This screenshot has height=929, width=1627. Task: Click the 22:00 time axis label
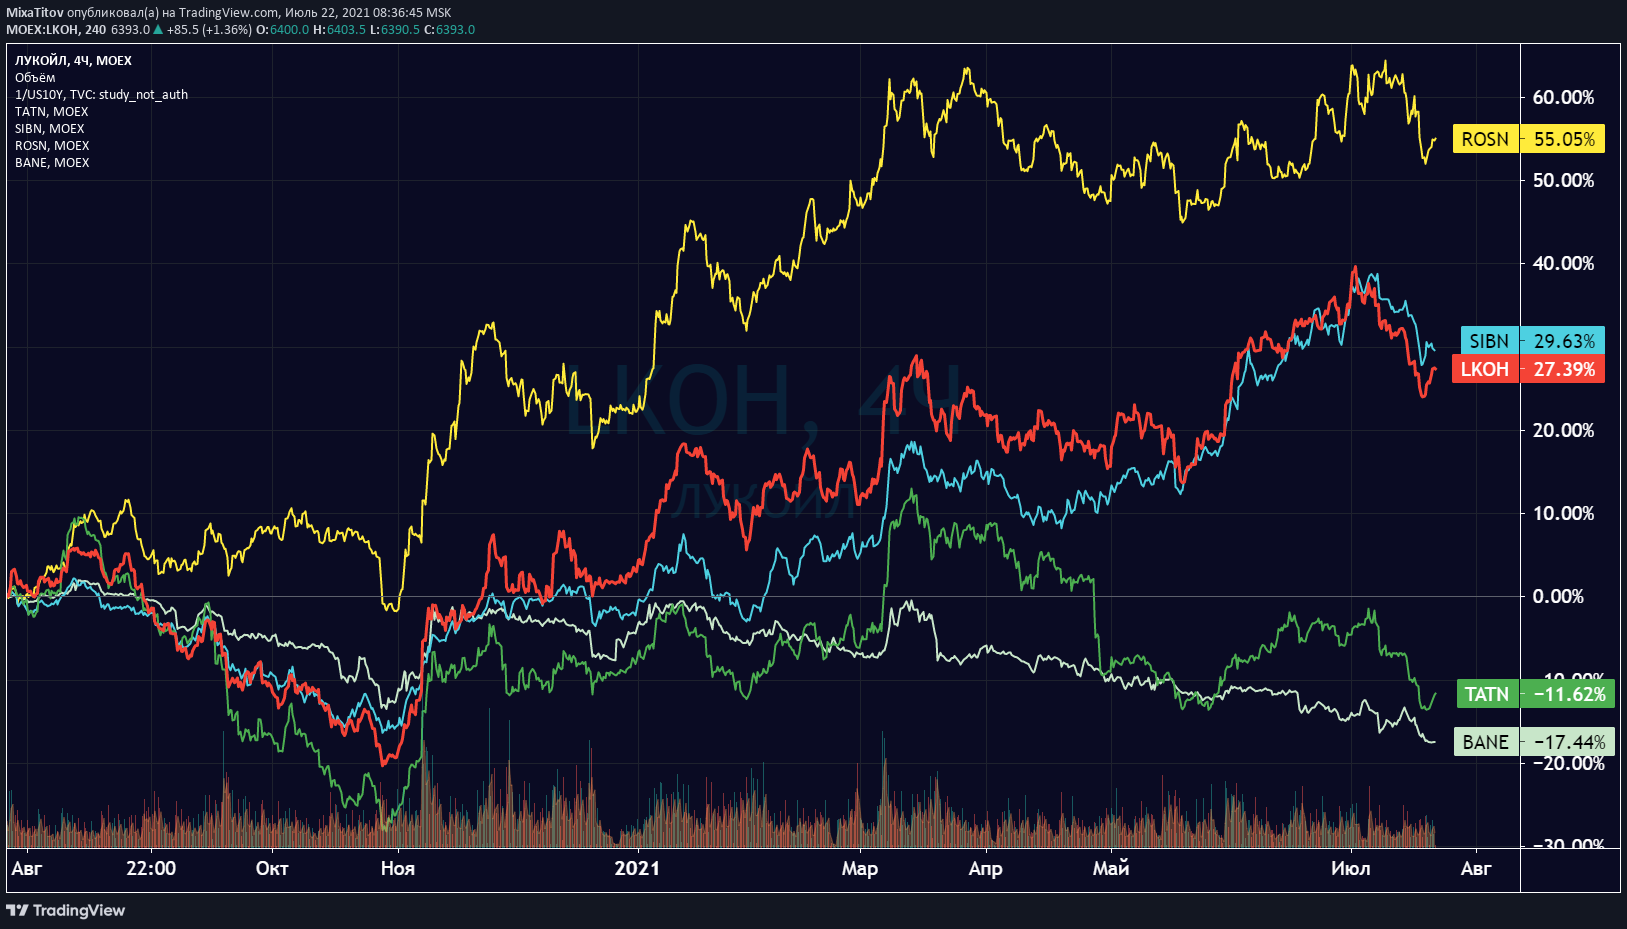click(151, 868)
